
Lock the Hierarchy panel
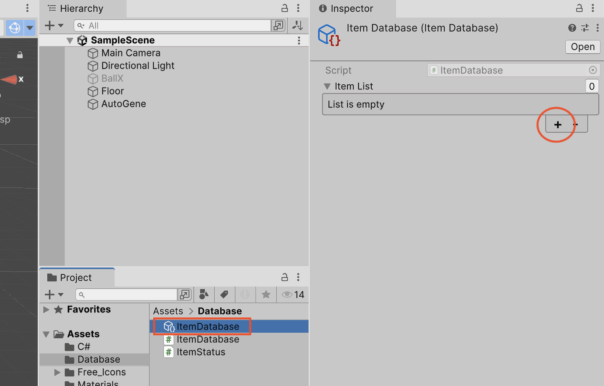click(284, 8)
